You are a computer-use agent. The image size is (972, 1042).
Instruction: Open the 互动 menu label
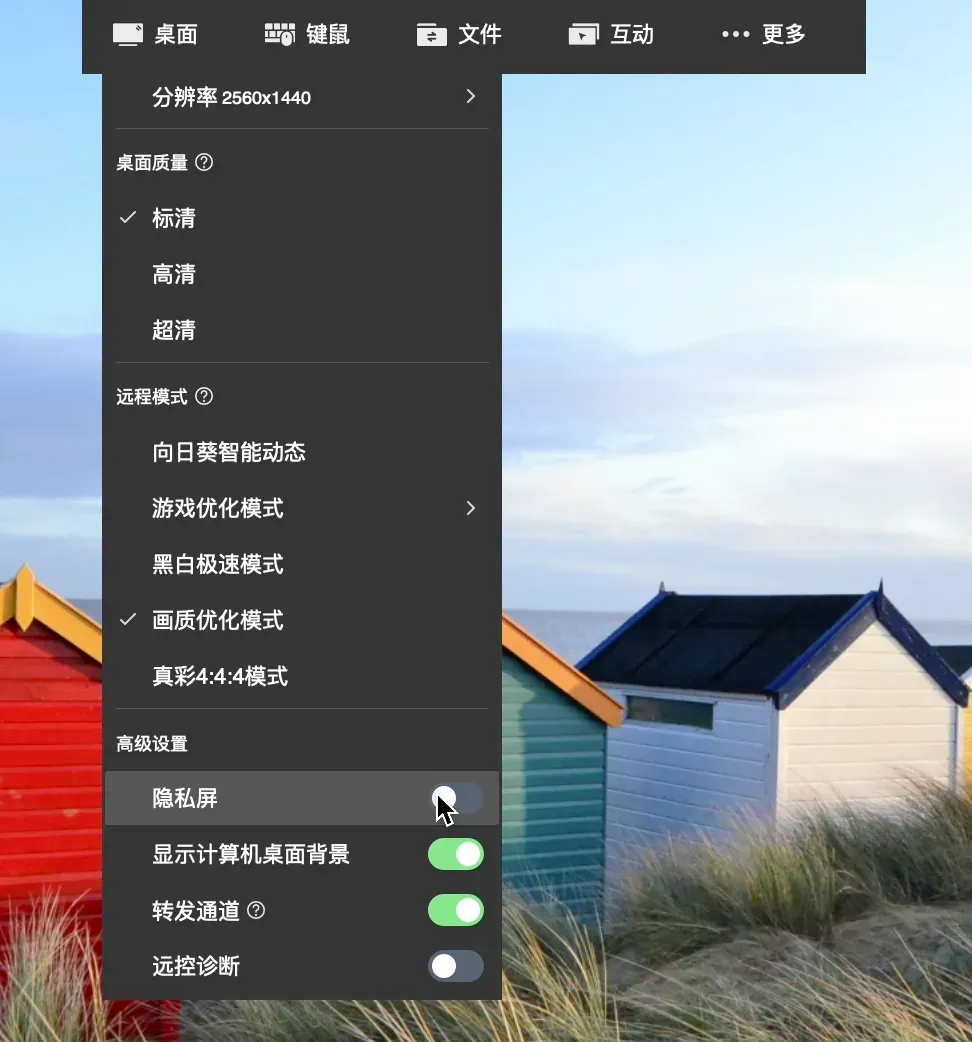point(632,35)
